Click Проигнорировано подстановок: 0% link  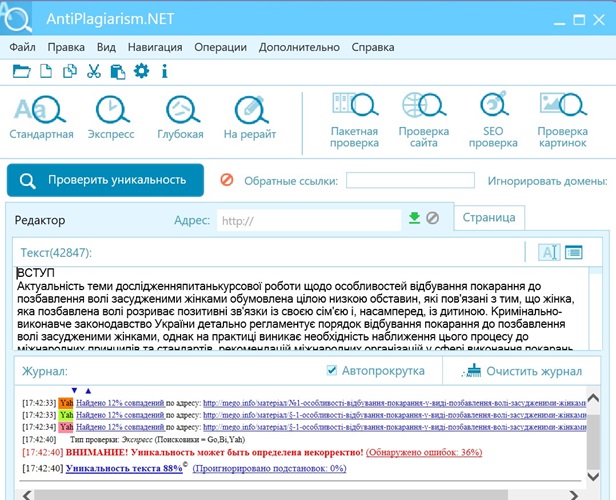pos(269,468)
